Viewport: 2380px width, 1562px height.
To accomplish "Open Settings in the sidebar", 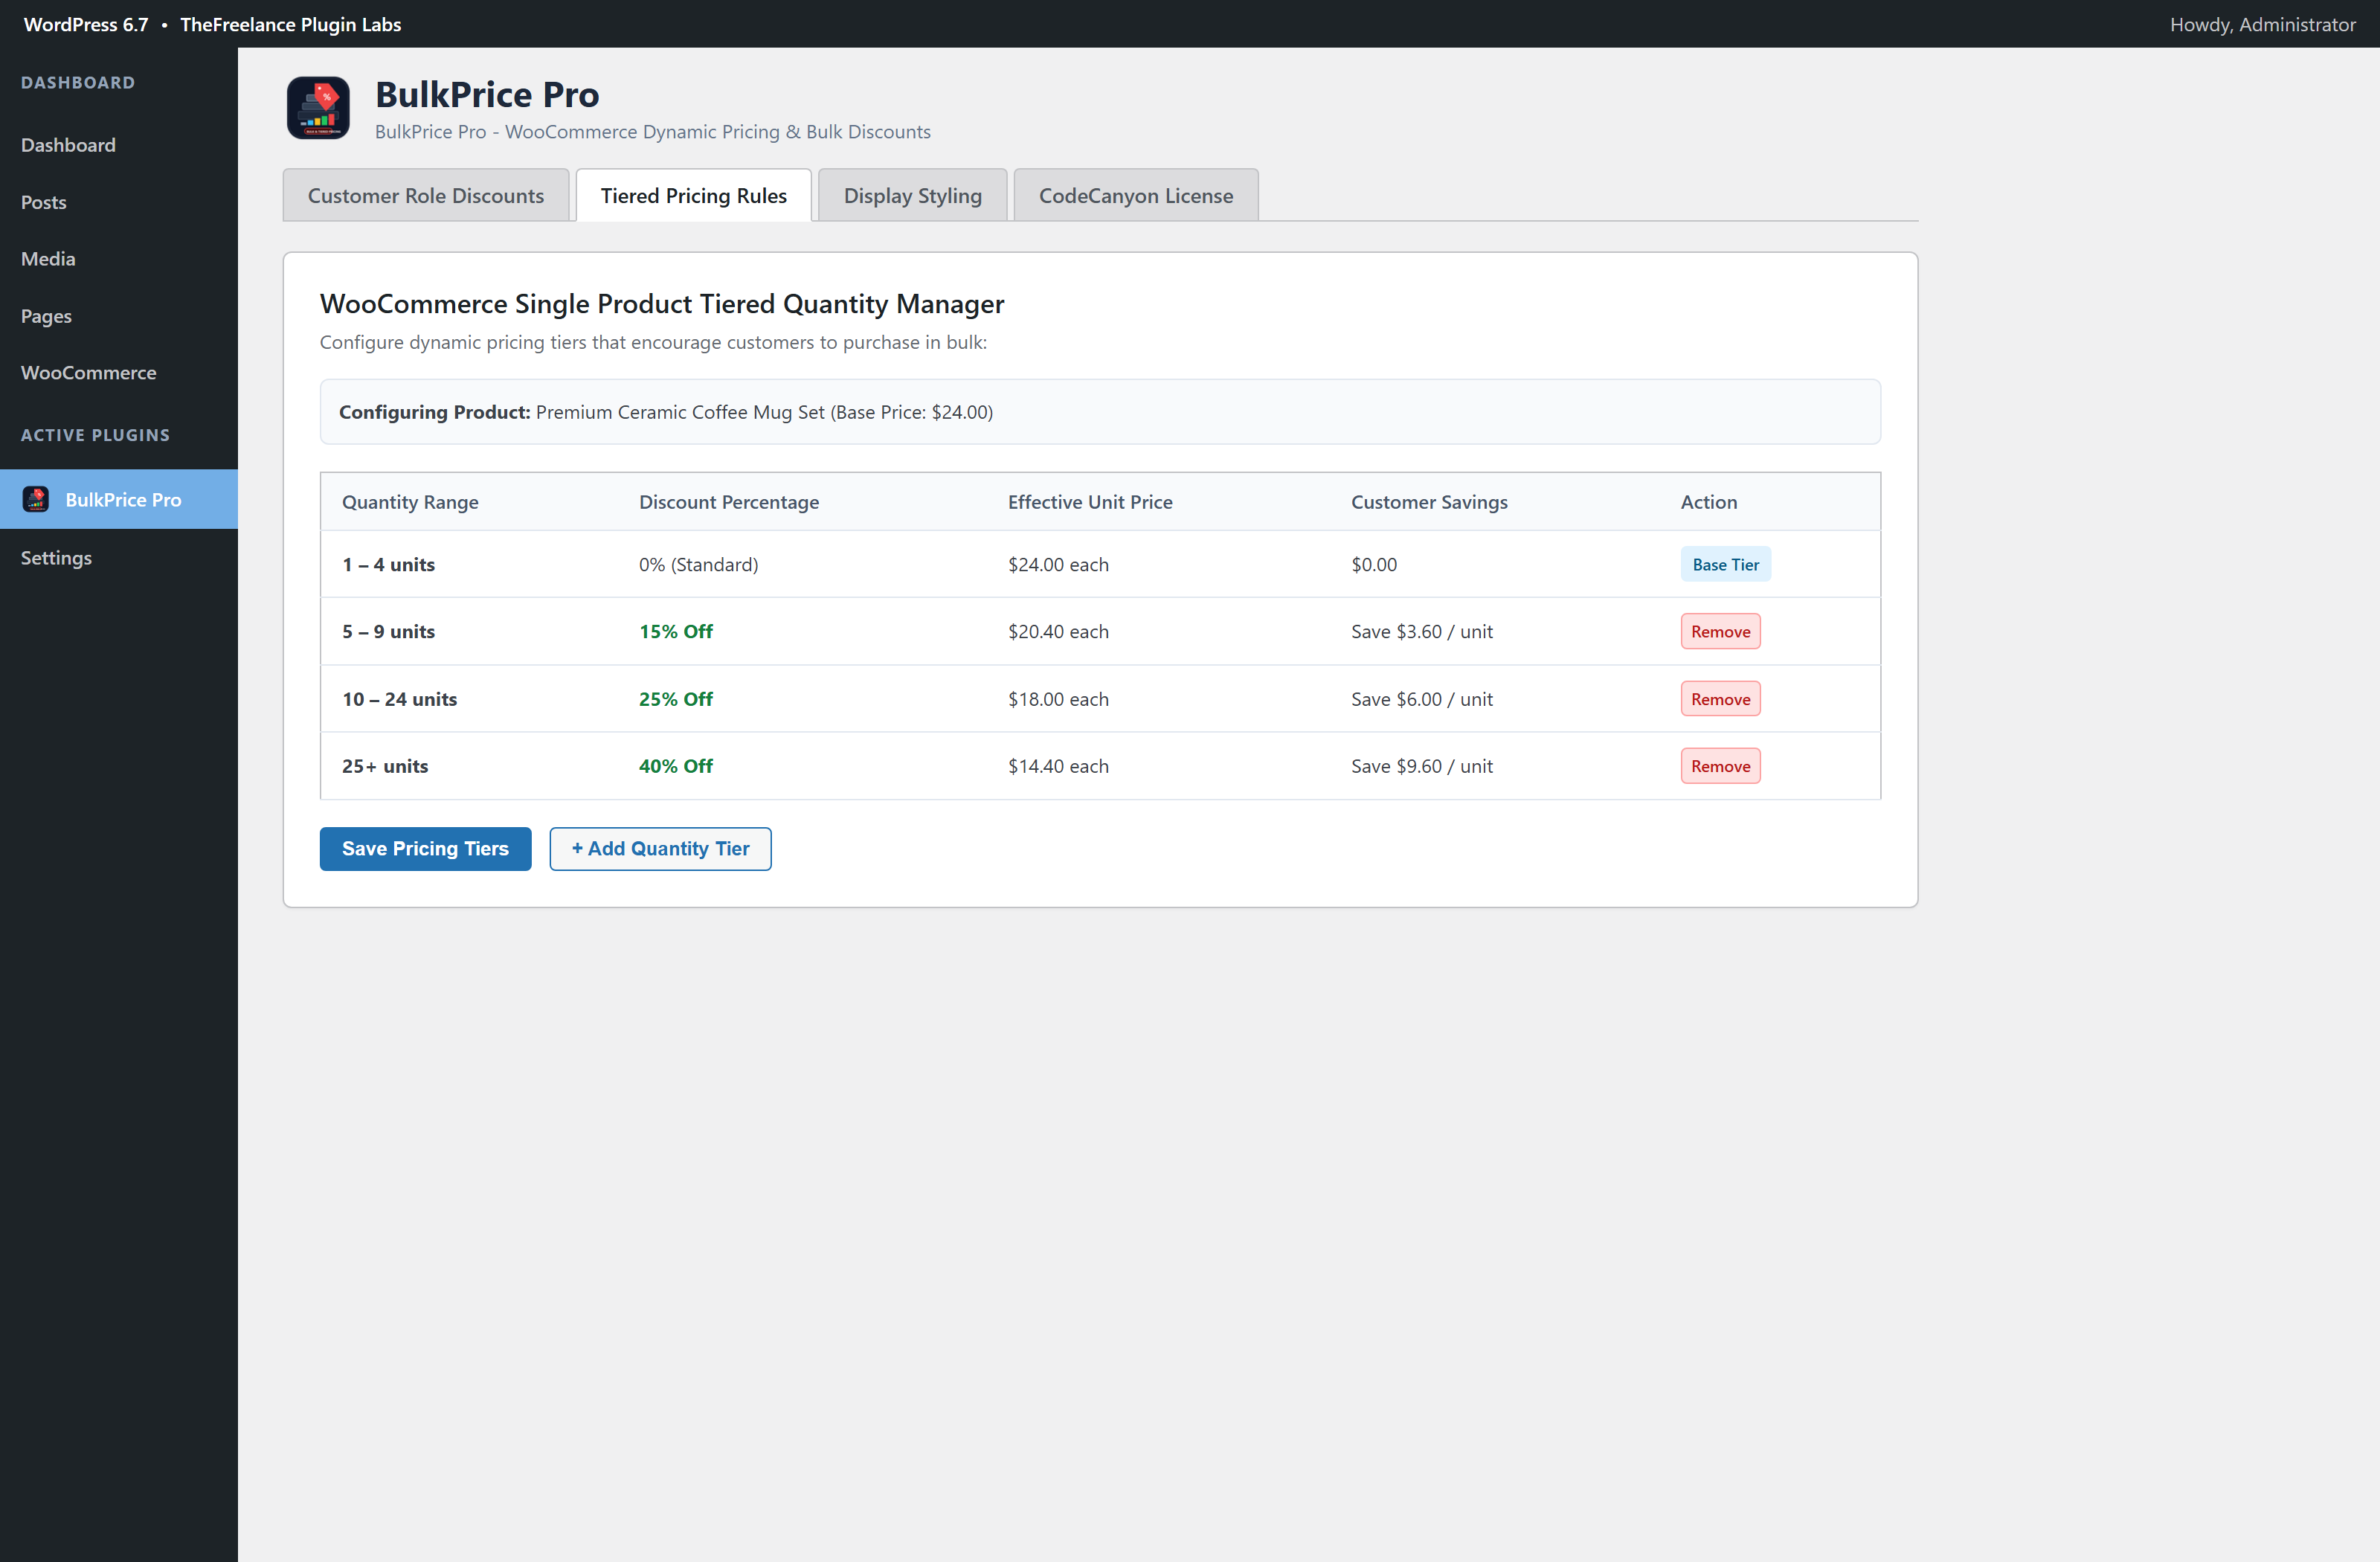I will pos(119,558).
